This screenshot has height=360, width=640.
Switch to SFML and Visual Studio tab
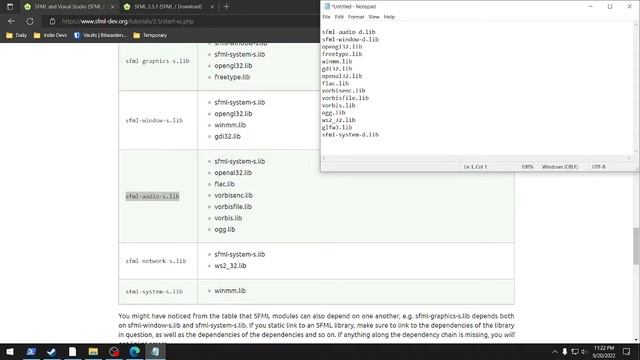[x=69, y=7]
